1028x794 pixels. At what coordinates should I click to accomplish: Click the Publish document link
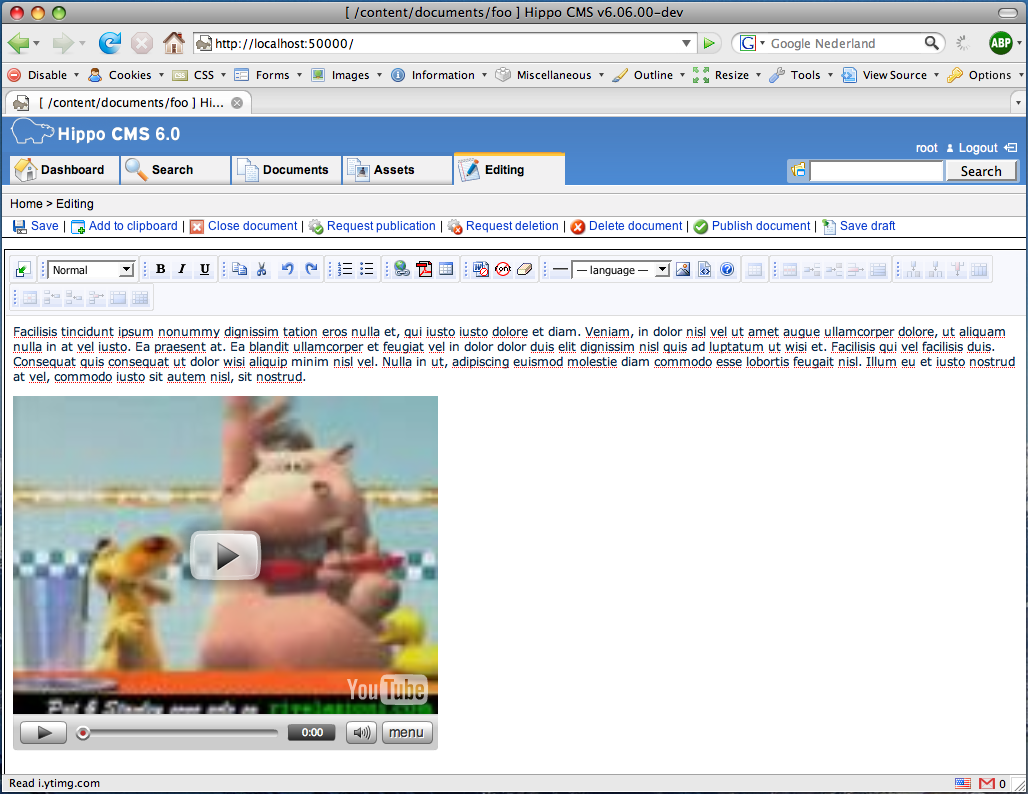click(x=760, y=226)
